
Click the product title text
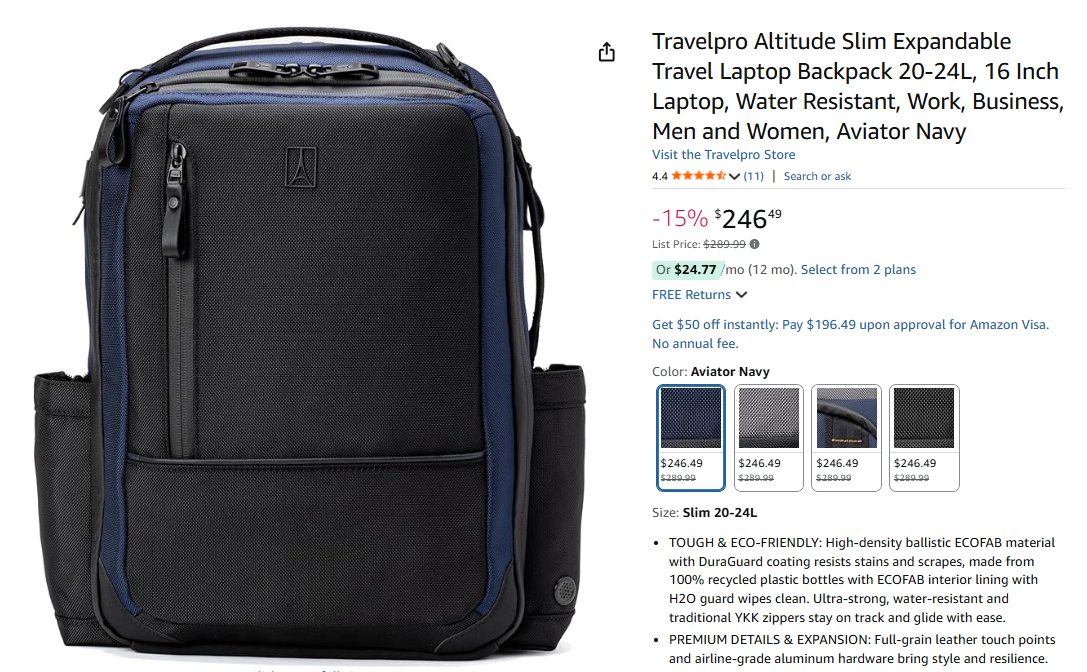858,86
